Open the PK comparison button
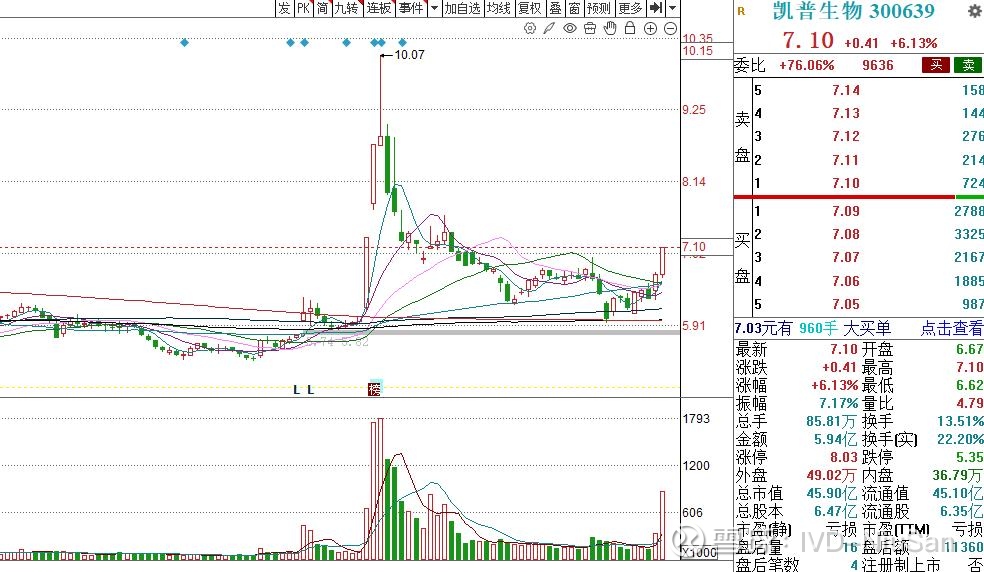This screenshot has height=572, width=984. pyautogui.click(x=304, y=8)
